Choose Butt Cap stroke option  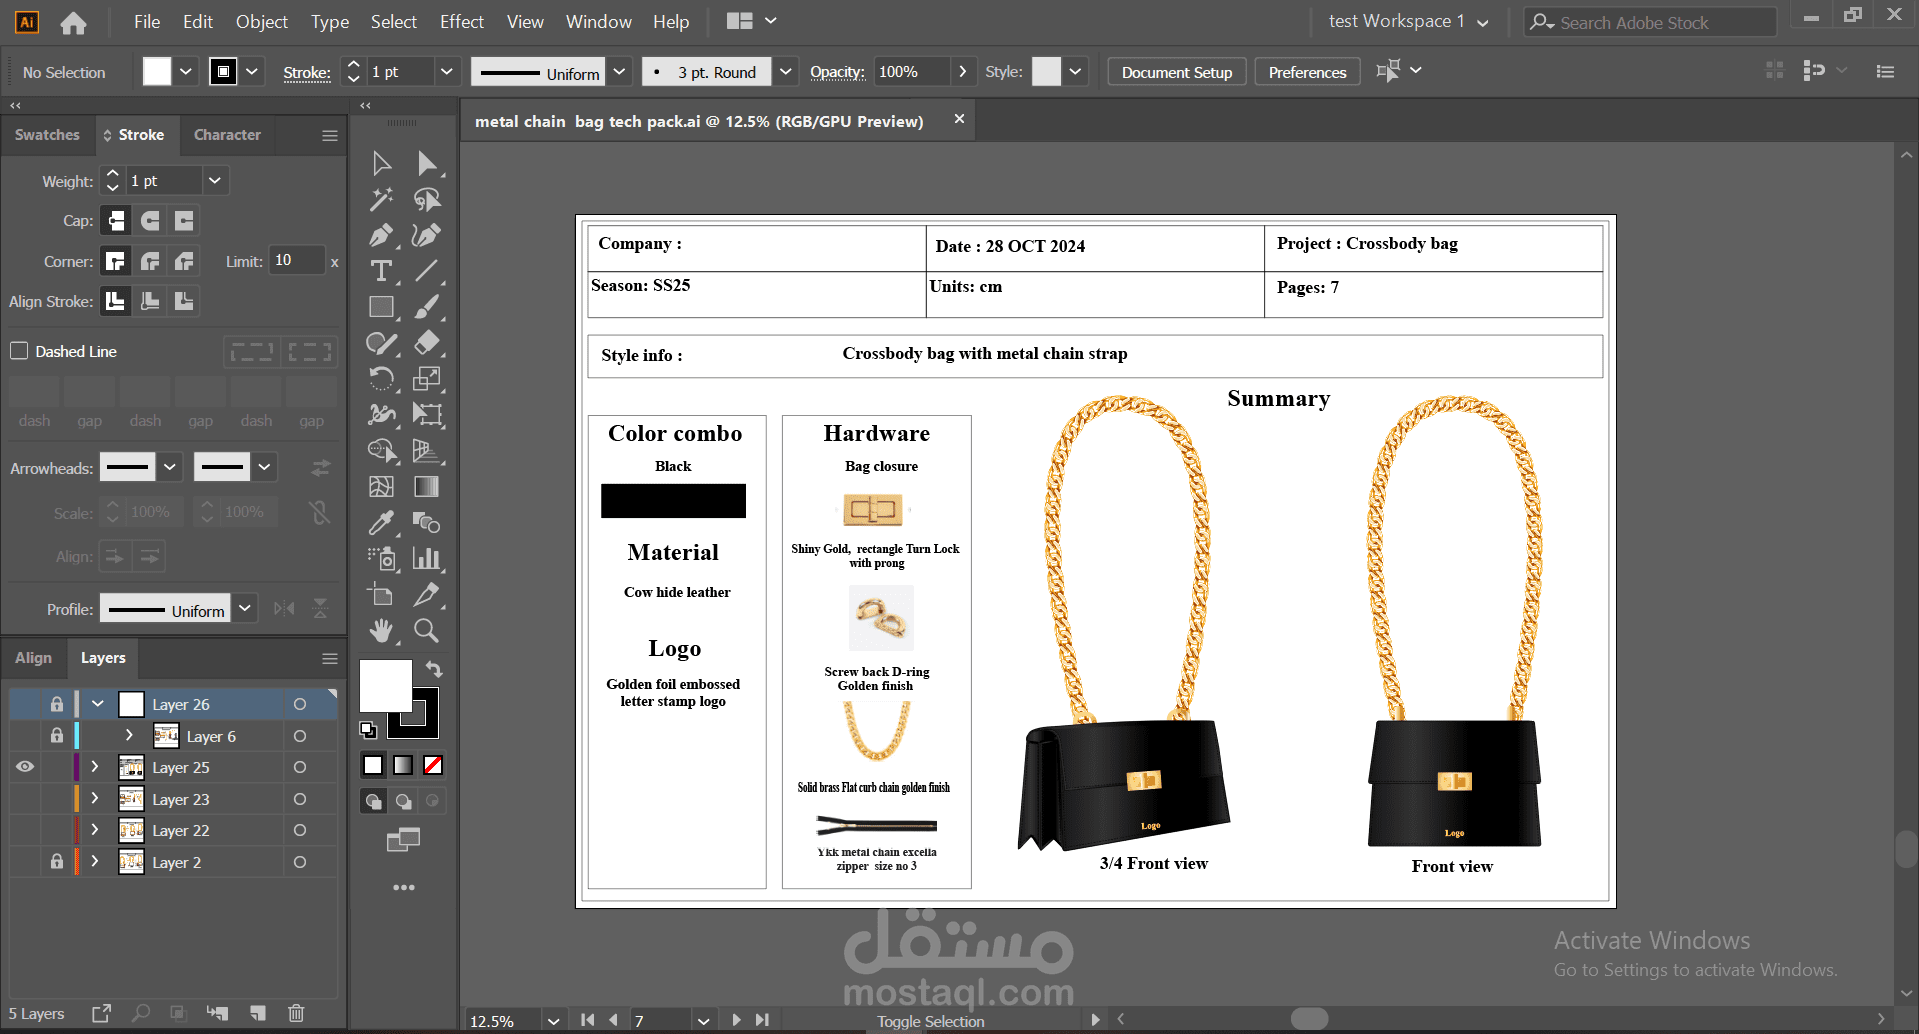pyautogui.click(x=116, y=220)
